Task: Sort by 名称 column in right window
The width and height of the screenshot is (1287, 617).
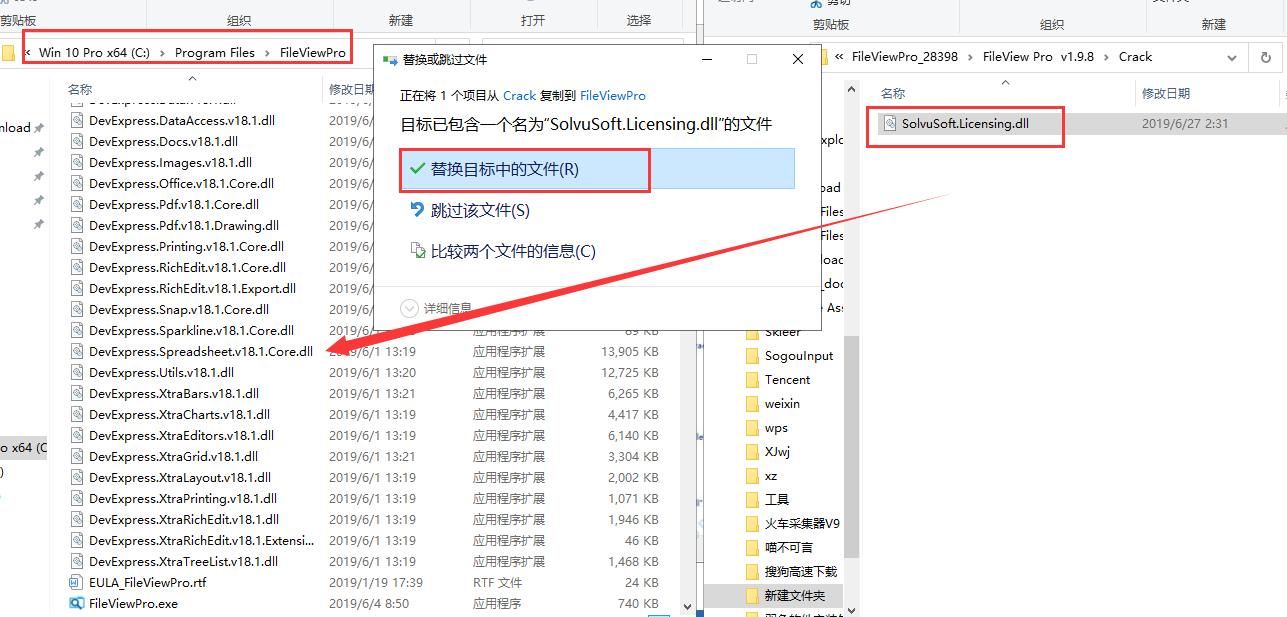Action: [x=893, y=93]
